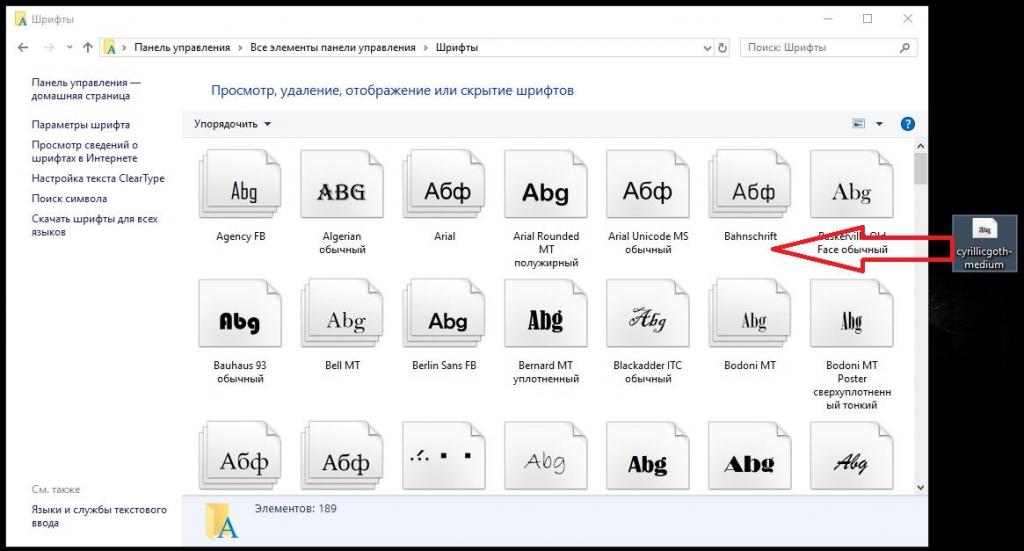Go back with the left arrow
The height and width of the screenshot is (551, 1024).
23,48
